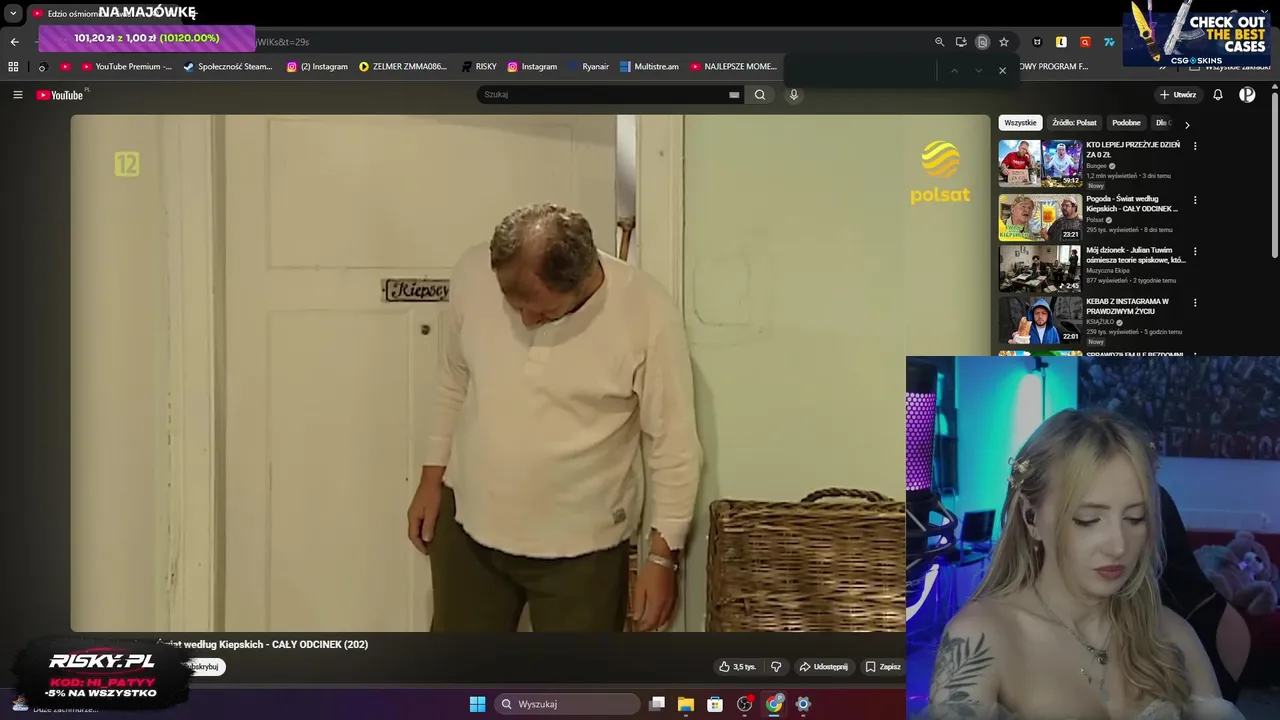The height and width of the screenshot is (720, 1280).
Task: Share the video with Udostępnij
Action: point(823,667)
